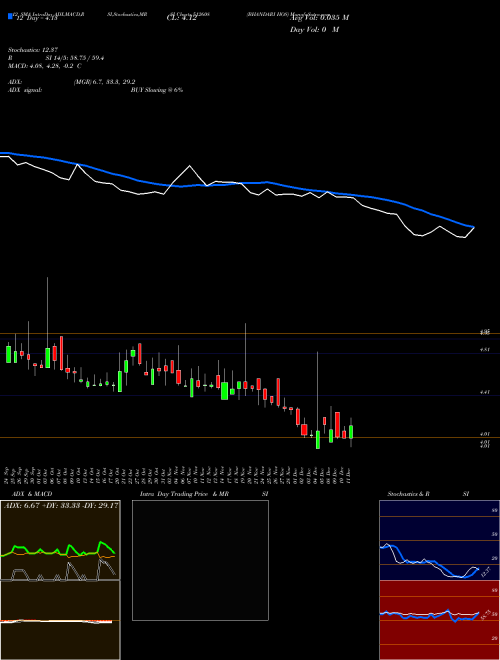Select the "12 Day = 4.13" SMA label
Viewport: 500px width, 660px height.
point(39,18)
